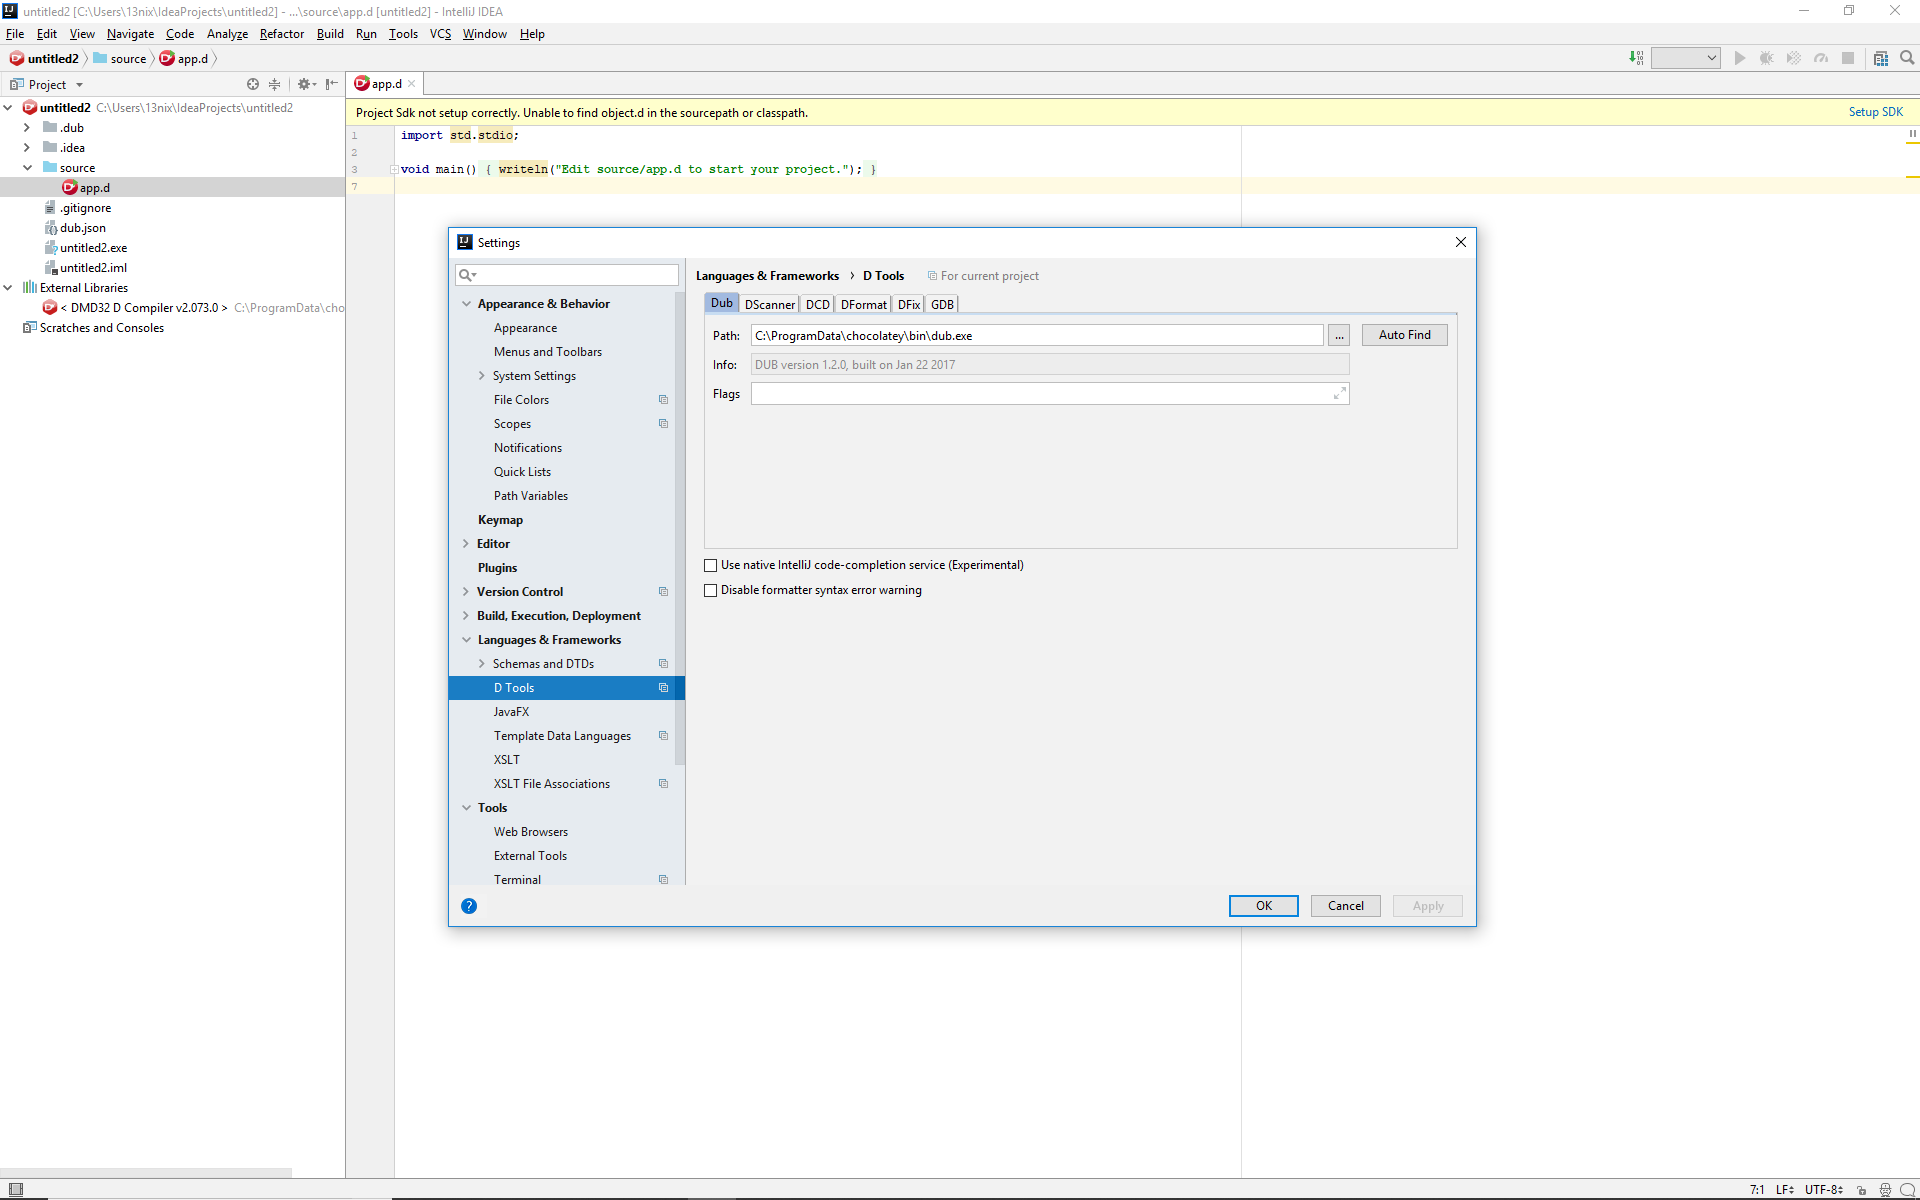The width and height of the screenshot is (1920, 1200).
Task: Select the Search Everywhere magnifier icon
Action: coord(1907,58)
